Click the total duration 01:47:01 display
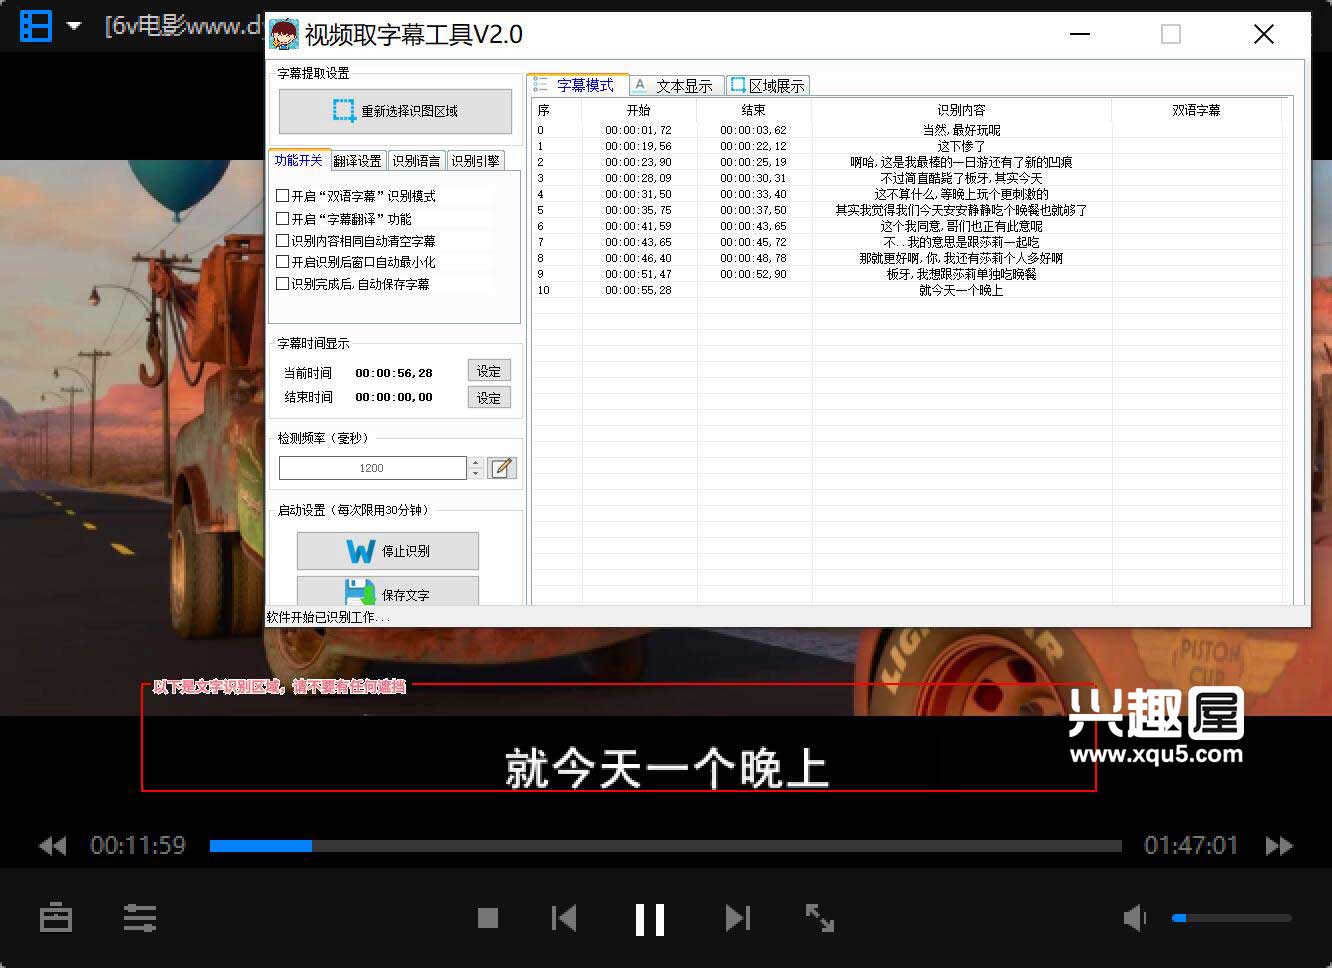 [x=1191, y=846]
